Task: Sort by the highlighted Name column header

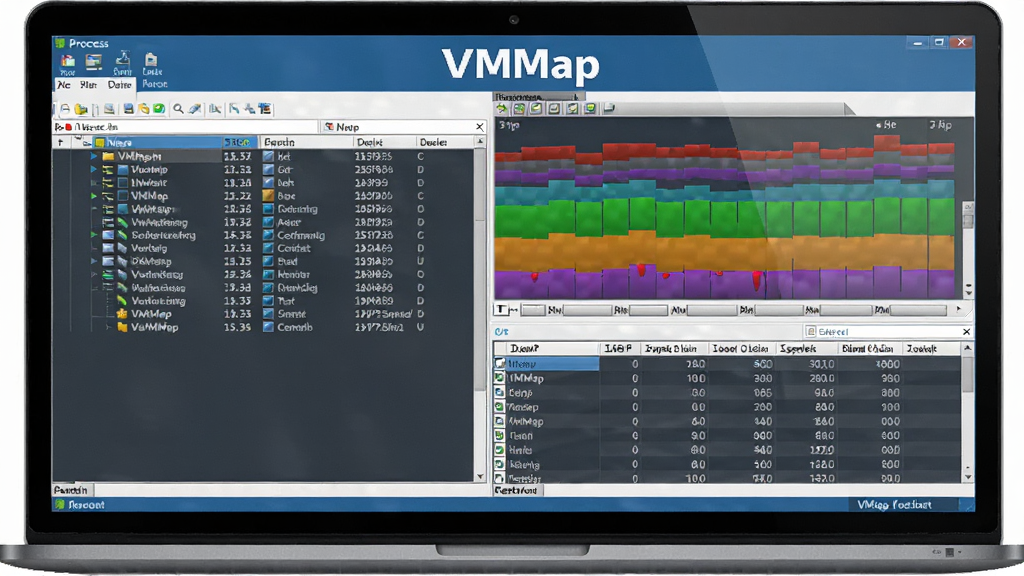Action: point(157,142)
